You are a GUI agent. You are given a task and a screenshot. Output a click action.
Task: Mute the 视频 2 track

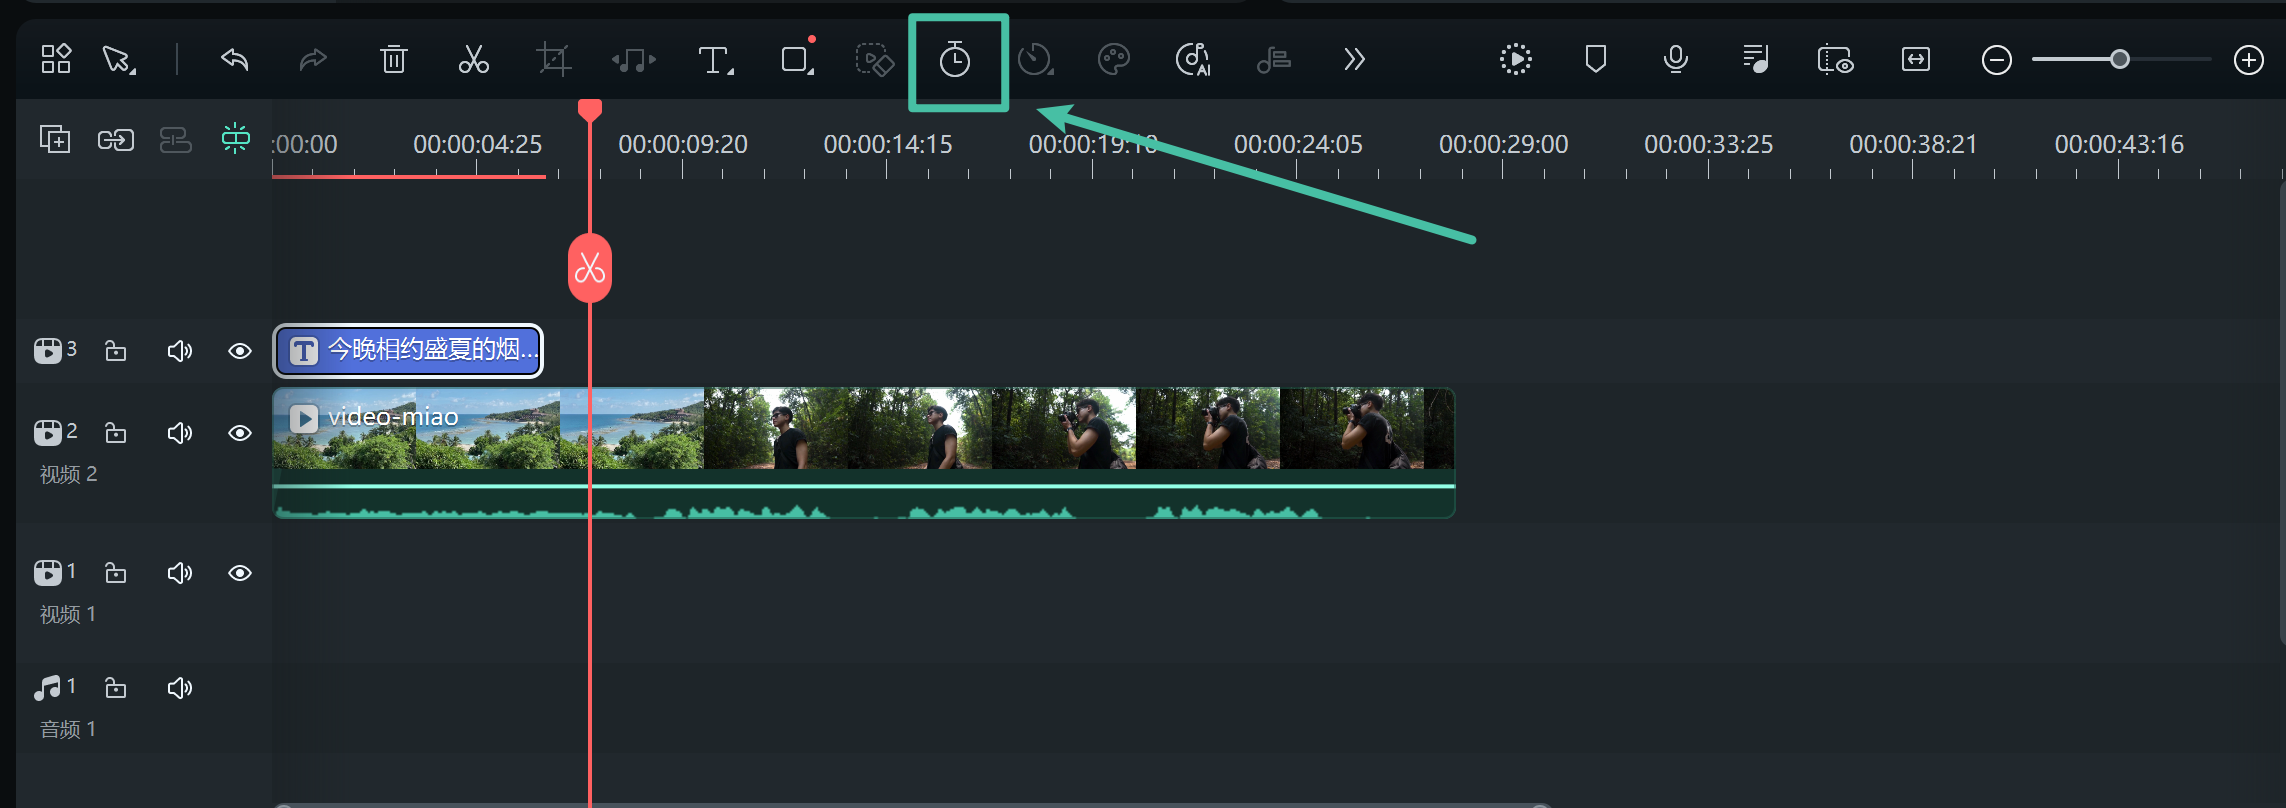(180, 433)
